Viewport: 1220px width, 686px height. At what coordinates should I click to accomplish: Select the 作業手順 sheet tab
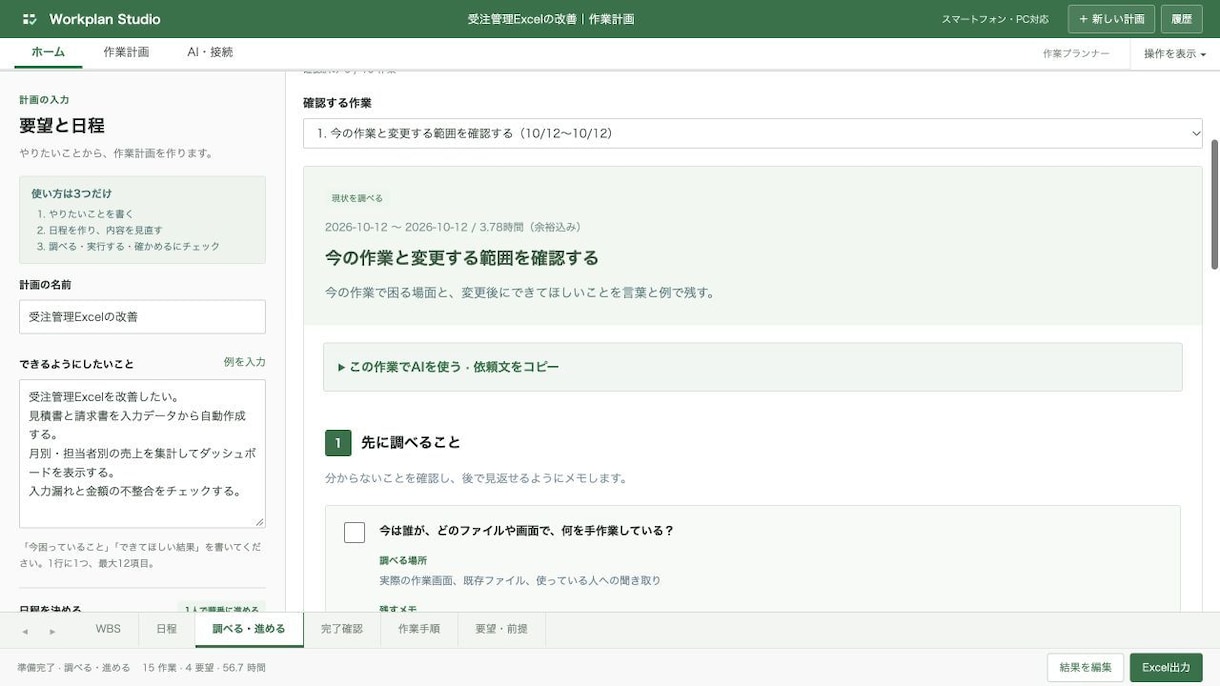click(x=419, y=629)
